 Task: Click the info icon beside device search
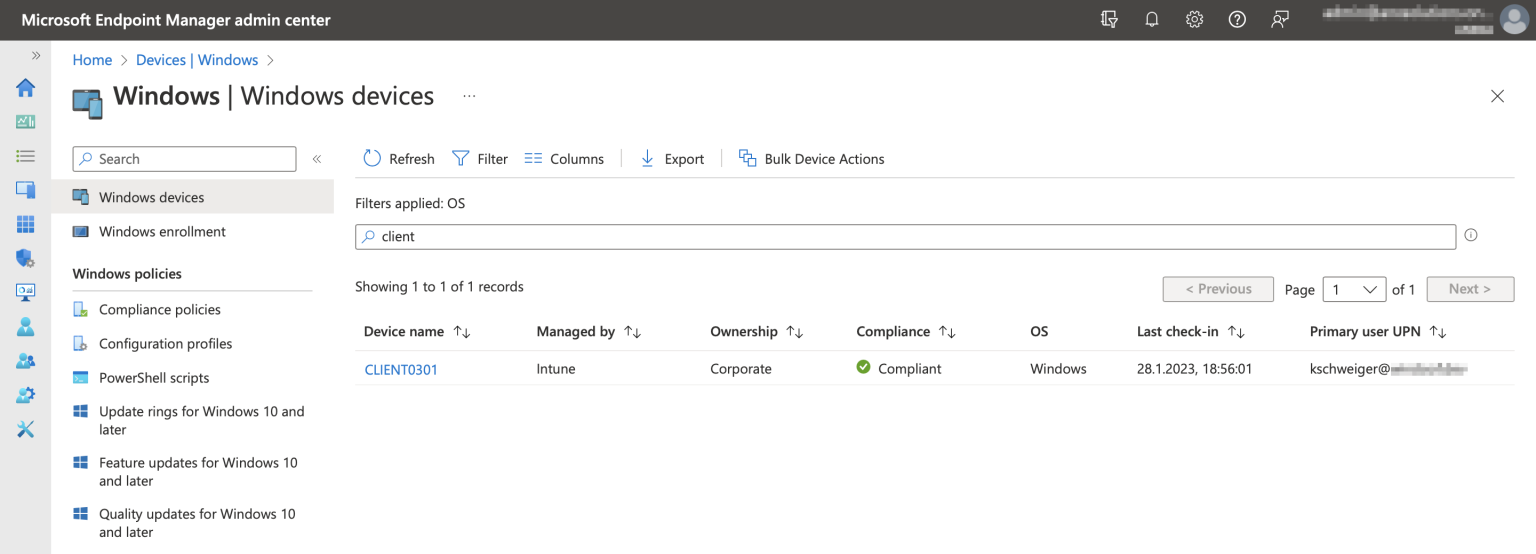click(1471, 236)
